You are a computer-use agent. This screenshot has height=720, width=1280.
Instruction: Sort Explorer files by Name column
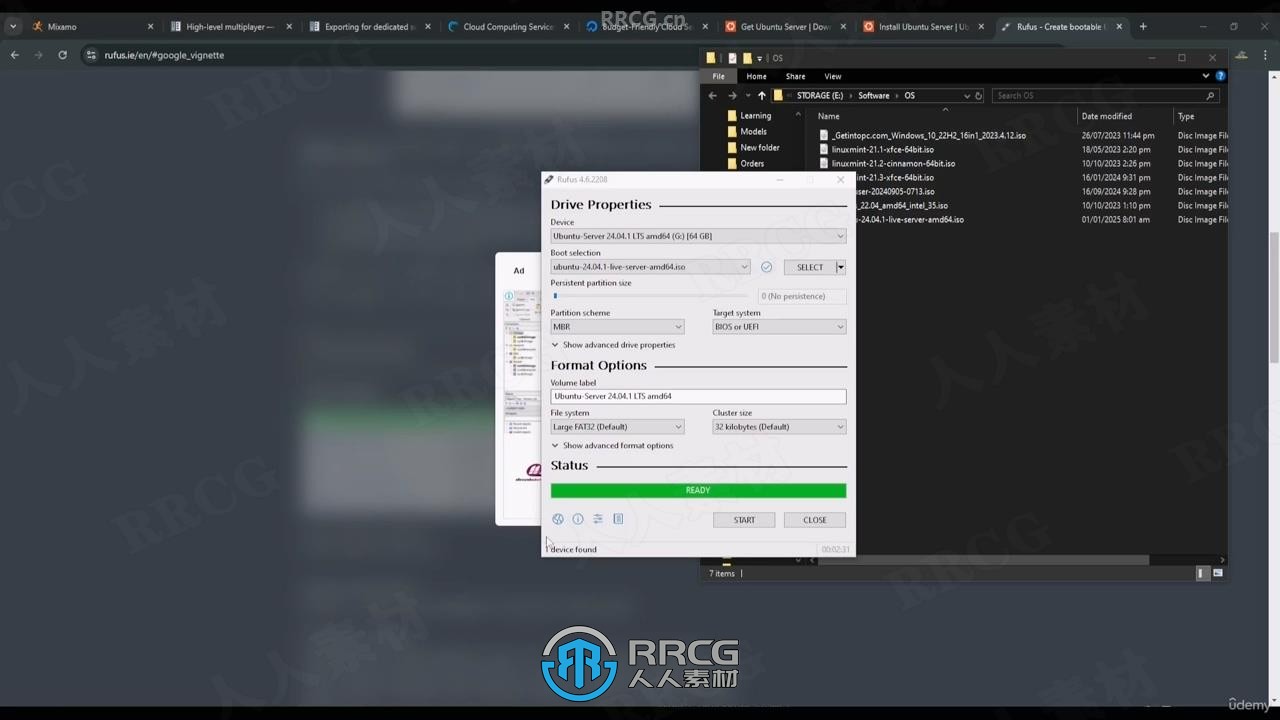click(x=945, y=116)
